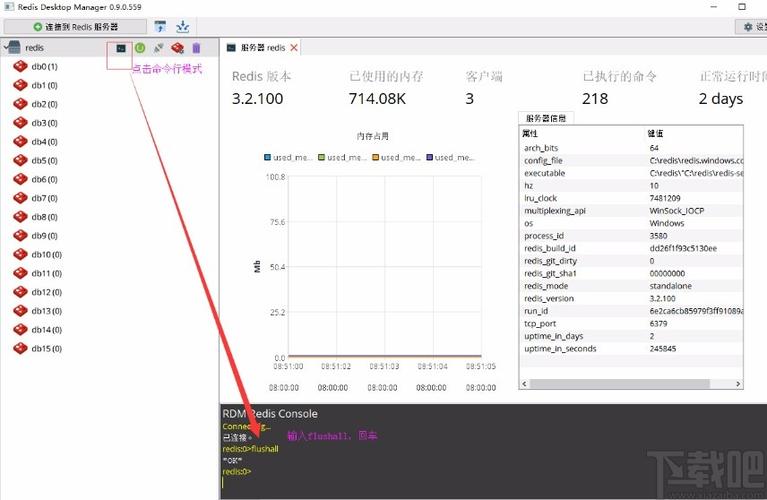
Task: Click the disconnect plug icon
Action: point(158,47)
